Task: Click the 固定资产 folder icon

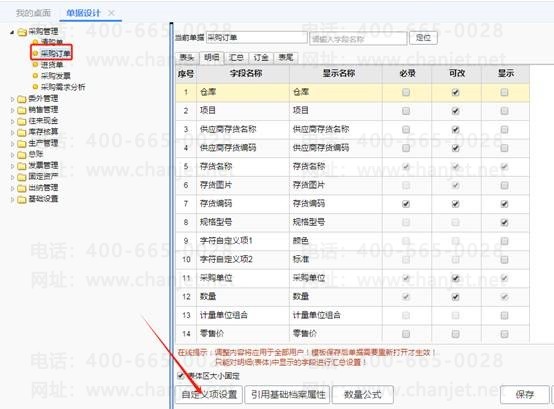Action: 22,177
